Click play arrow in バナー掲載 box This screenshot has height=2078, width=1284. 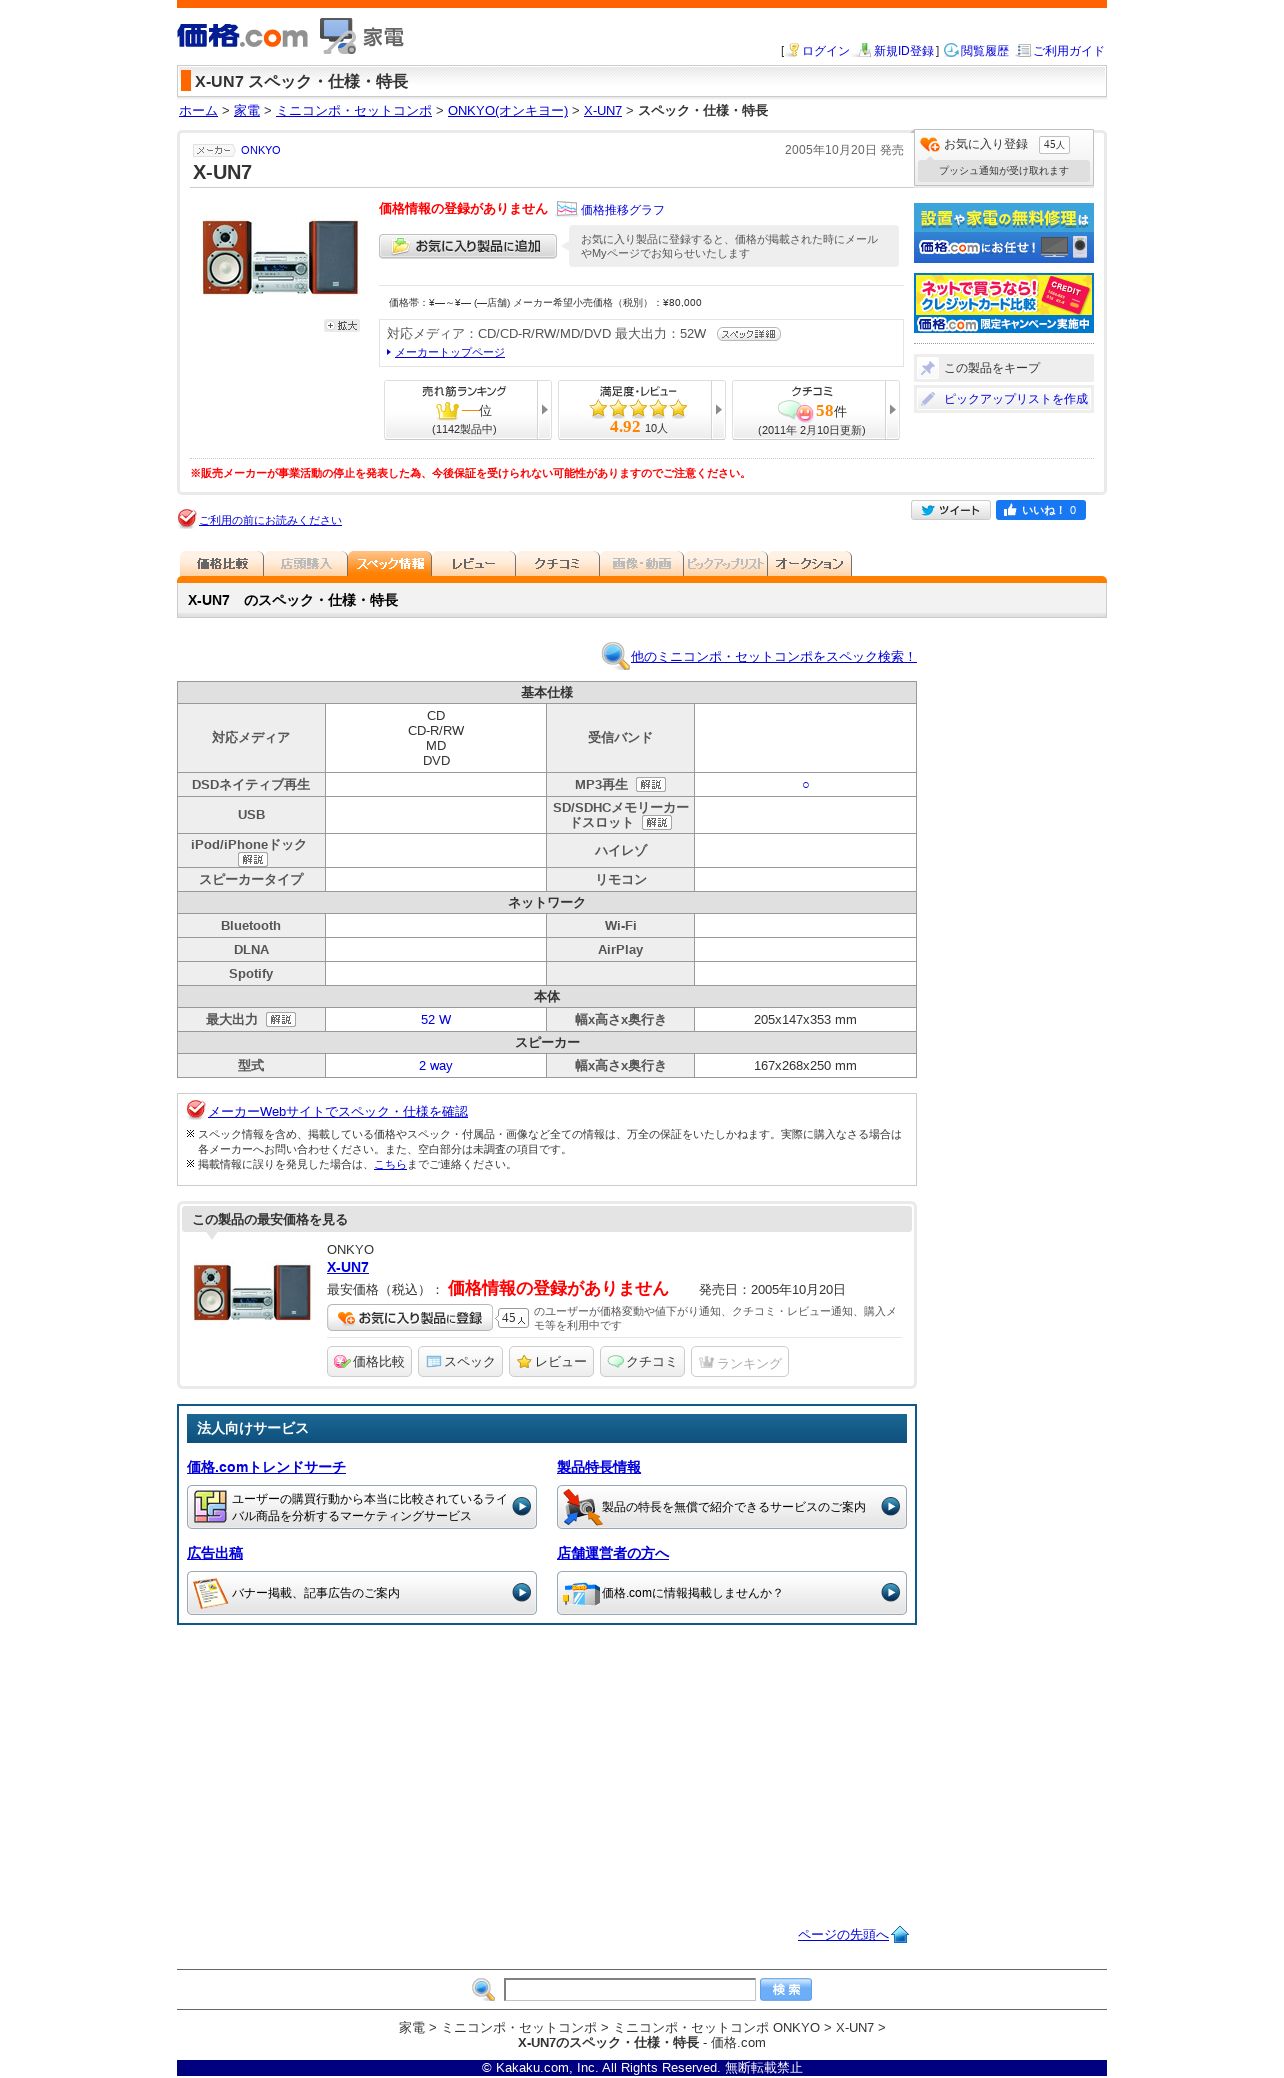click(x=522, y=1592)
